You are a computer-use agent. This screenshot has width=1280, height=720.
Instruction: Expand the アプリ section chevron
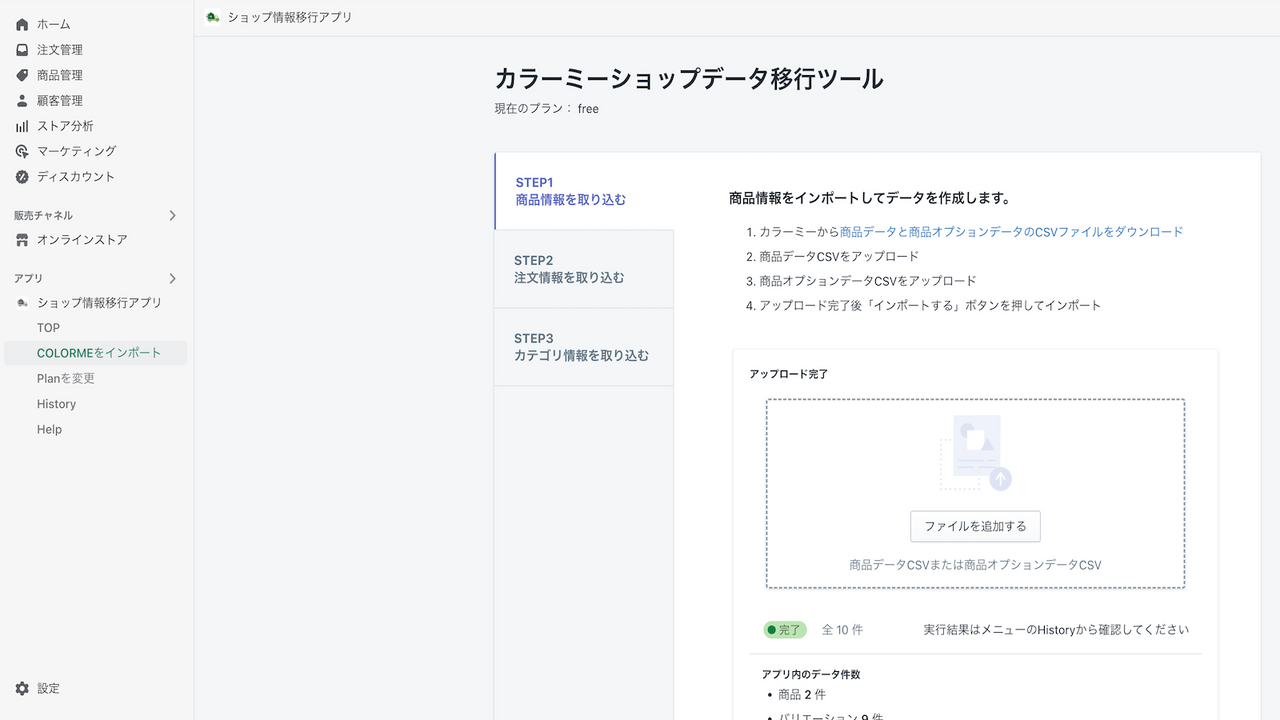[x=172, y=278]
